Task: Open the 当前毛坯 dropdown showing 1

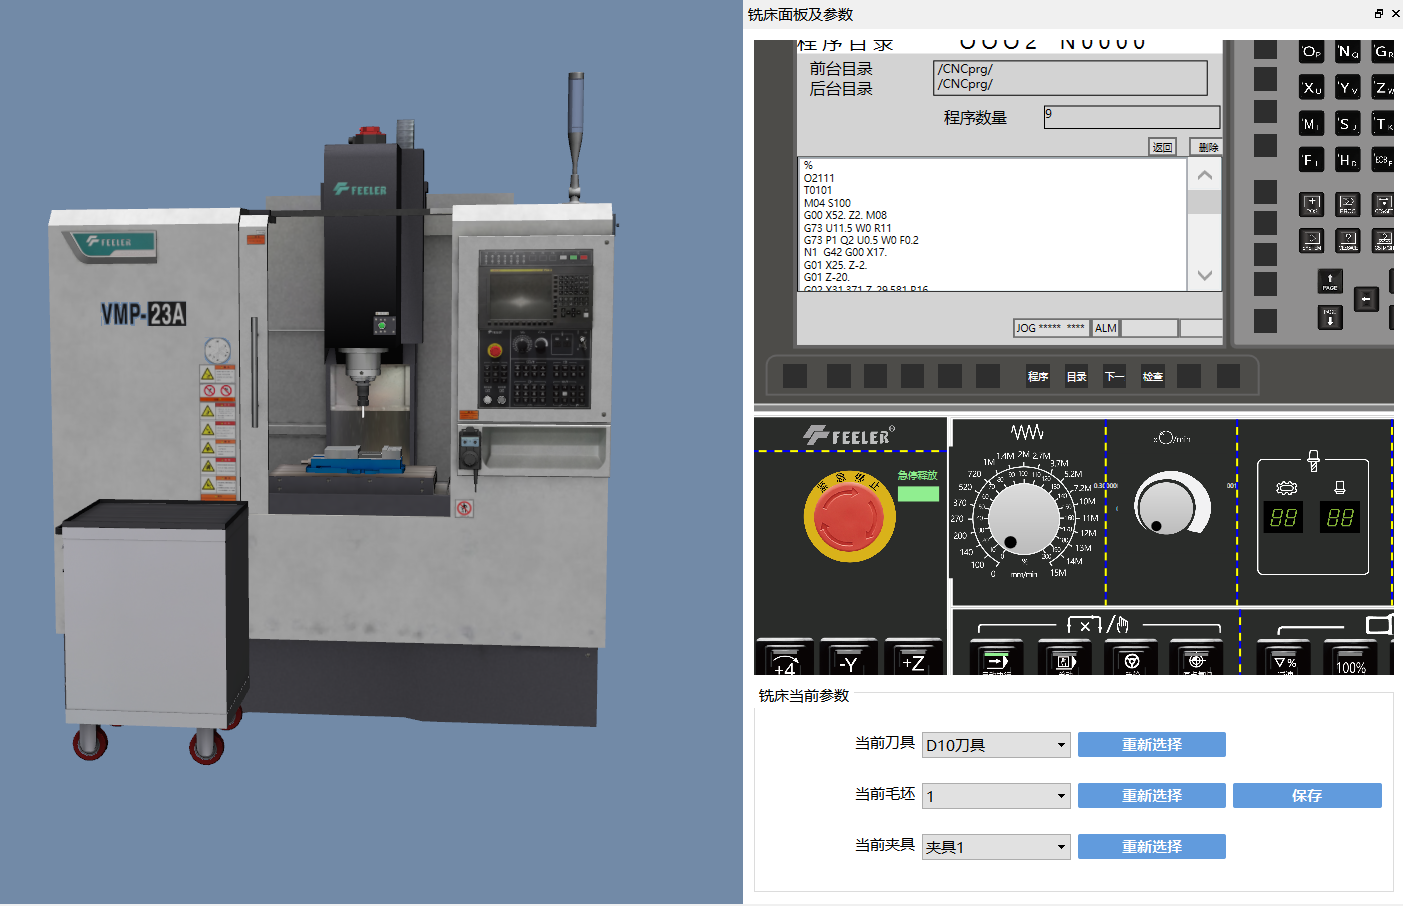Action: (x=996, y=796)
